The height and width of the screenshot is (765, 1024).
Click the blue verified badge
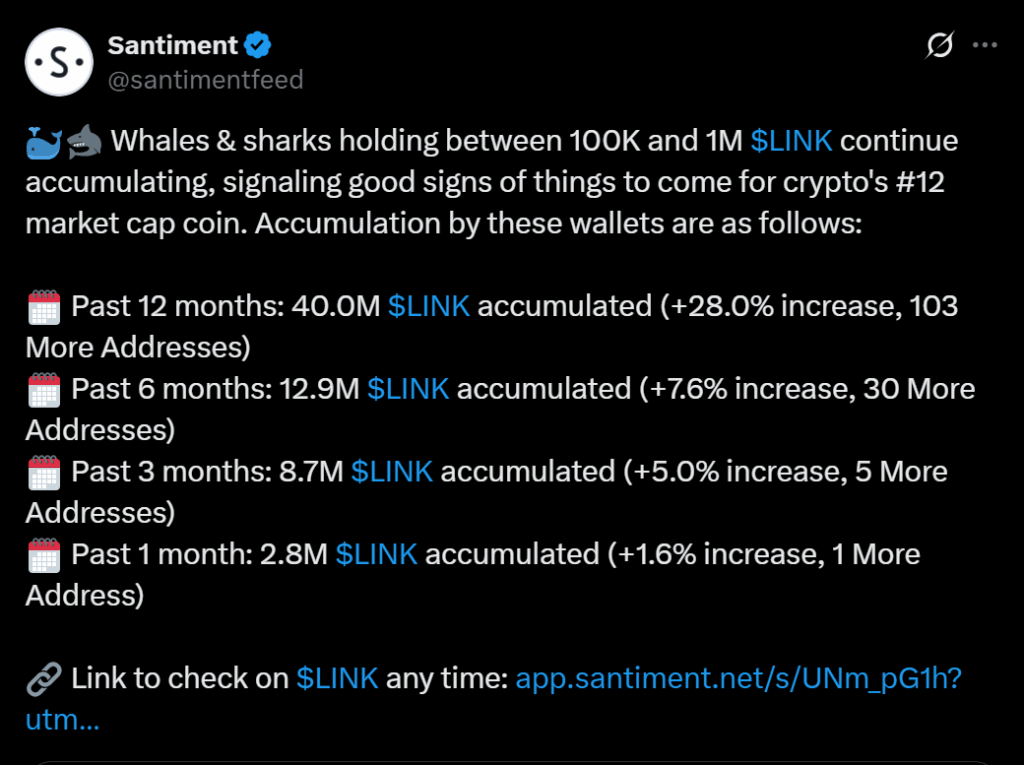[258, 45]
